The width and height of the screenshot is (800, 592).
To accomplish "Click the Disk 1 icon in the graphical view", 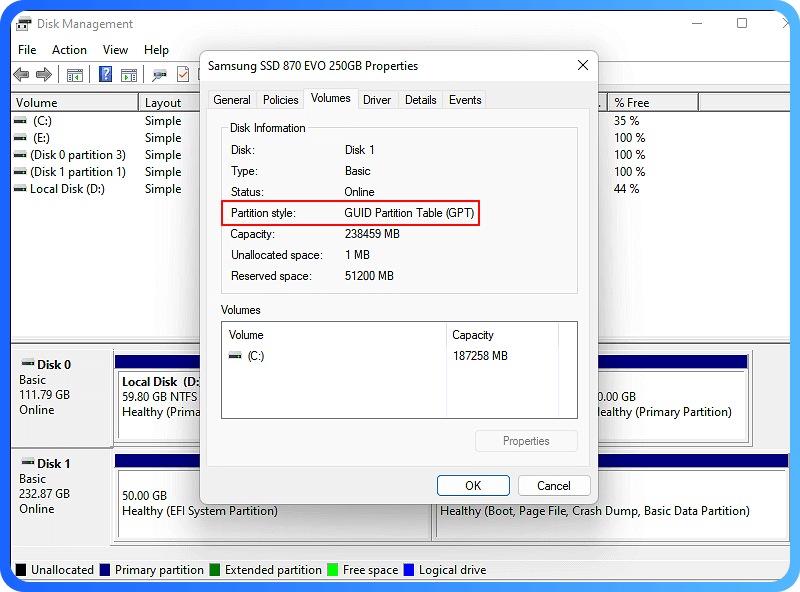I will 28,462.
